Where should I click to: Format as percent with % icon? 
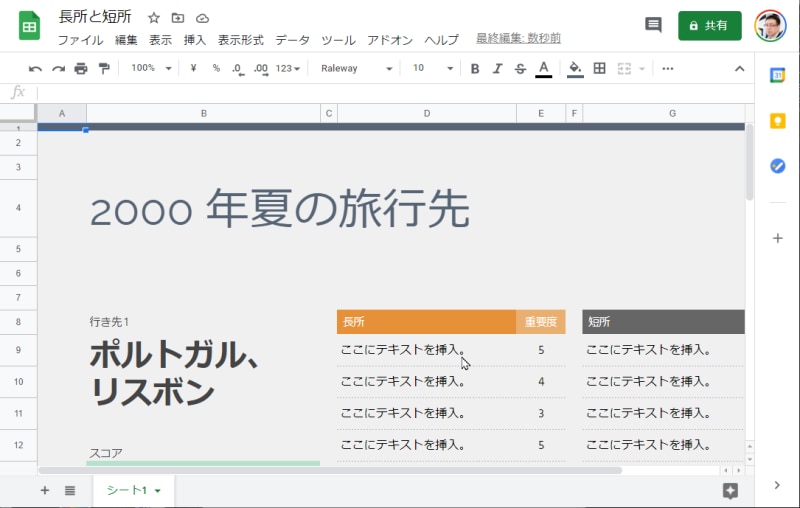click(x=216, y=68)
